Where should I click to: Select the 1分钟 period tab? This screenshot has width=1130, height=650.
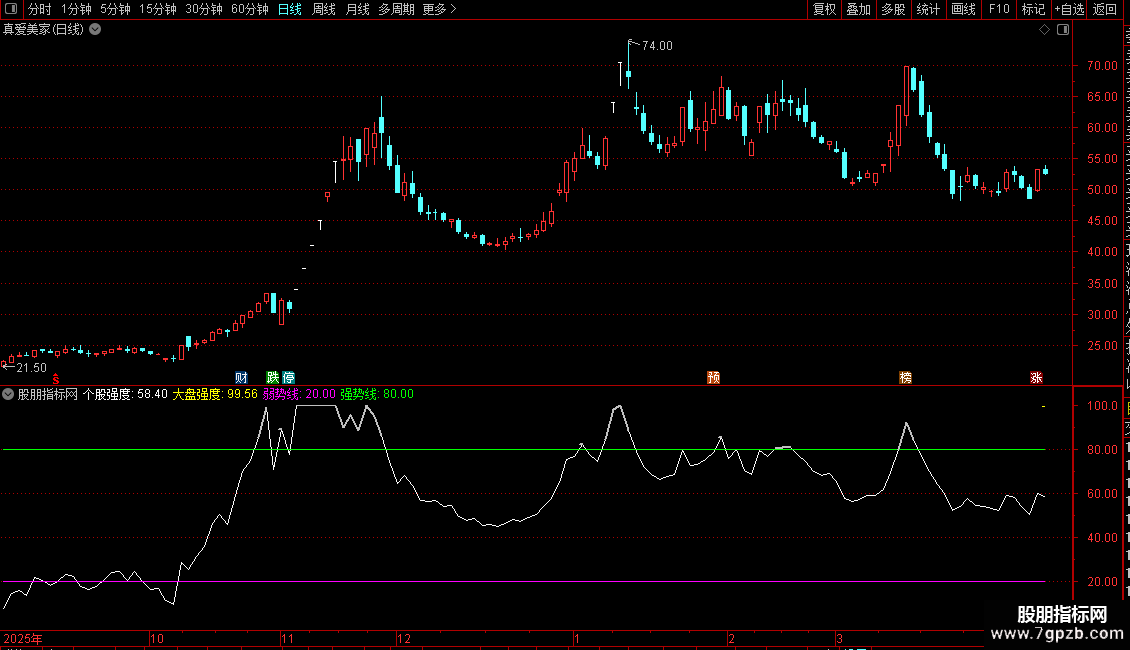(x=76, y=9)
